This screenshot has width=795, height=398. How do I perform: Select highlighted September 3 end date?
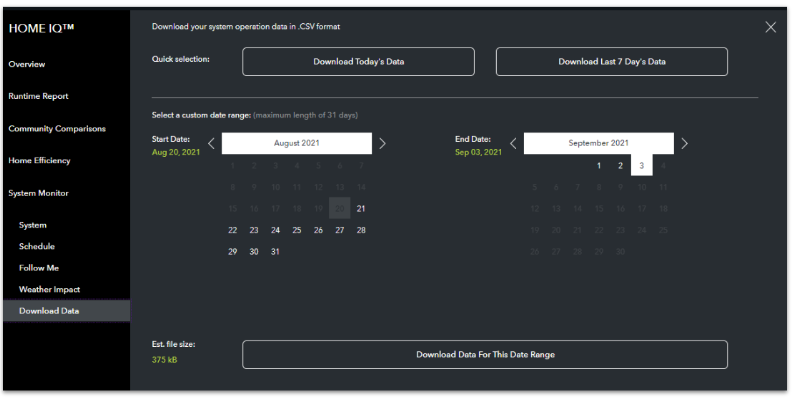pos(641,165)
